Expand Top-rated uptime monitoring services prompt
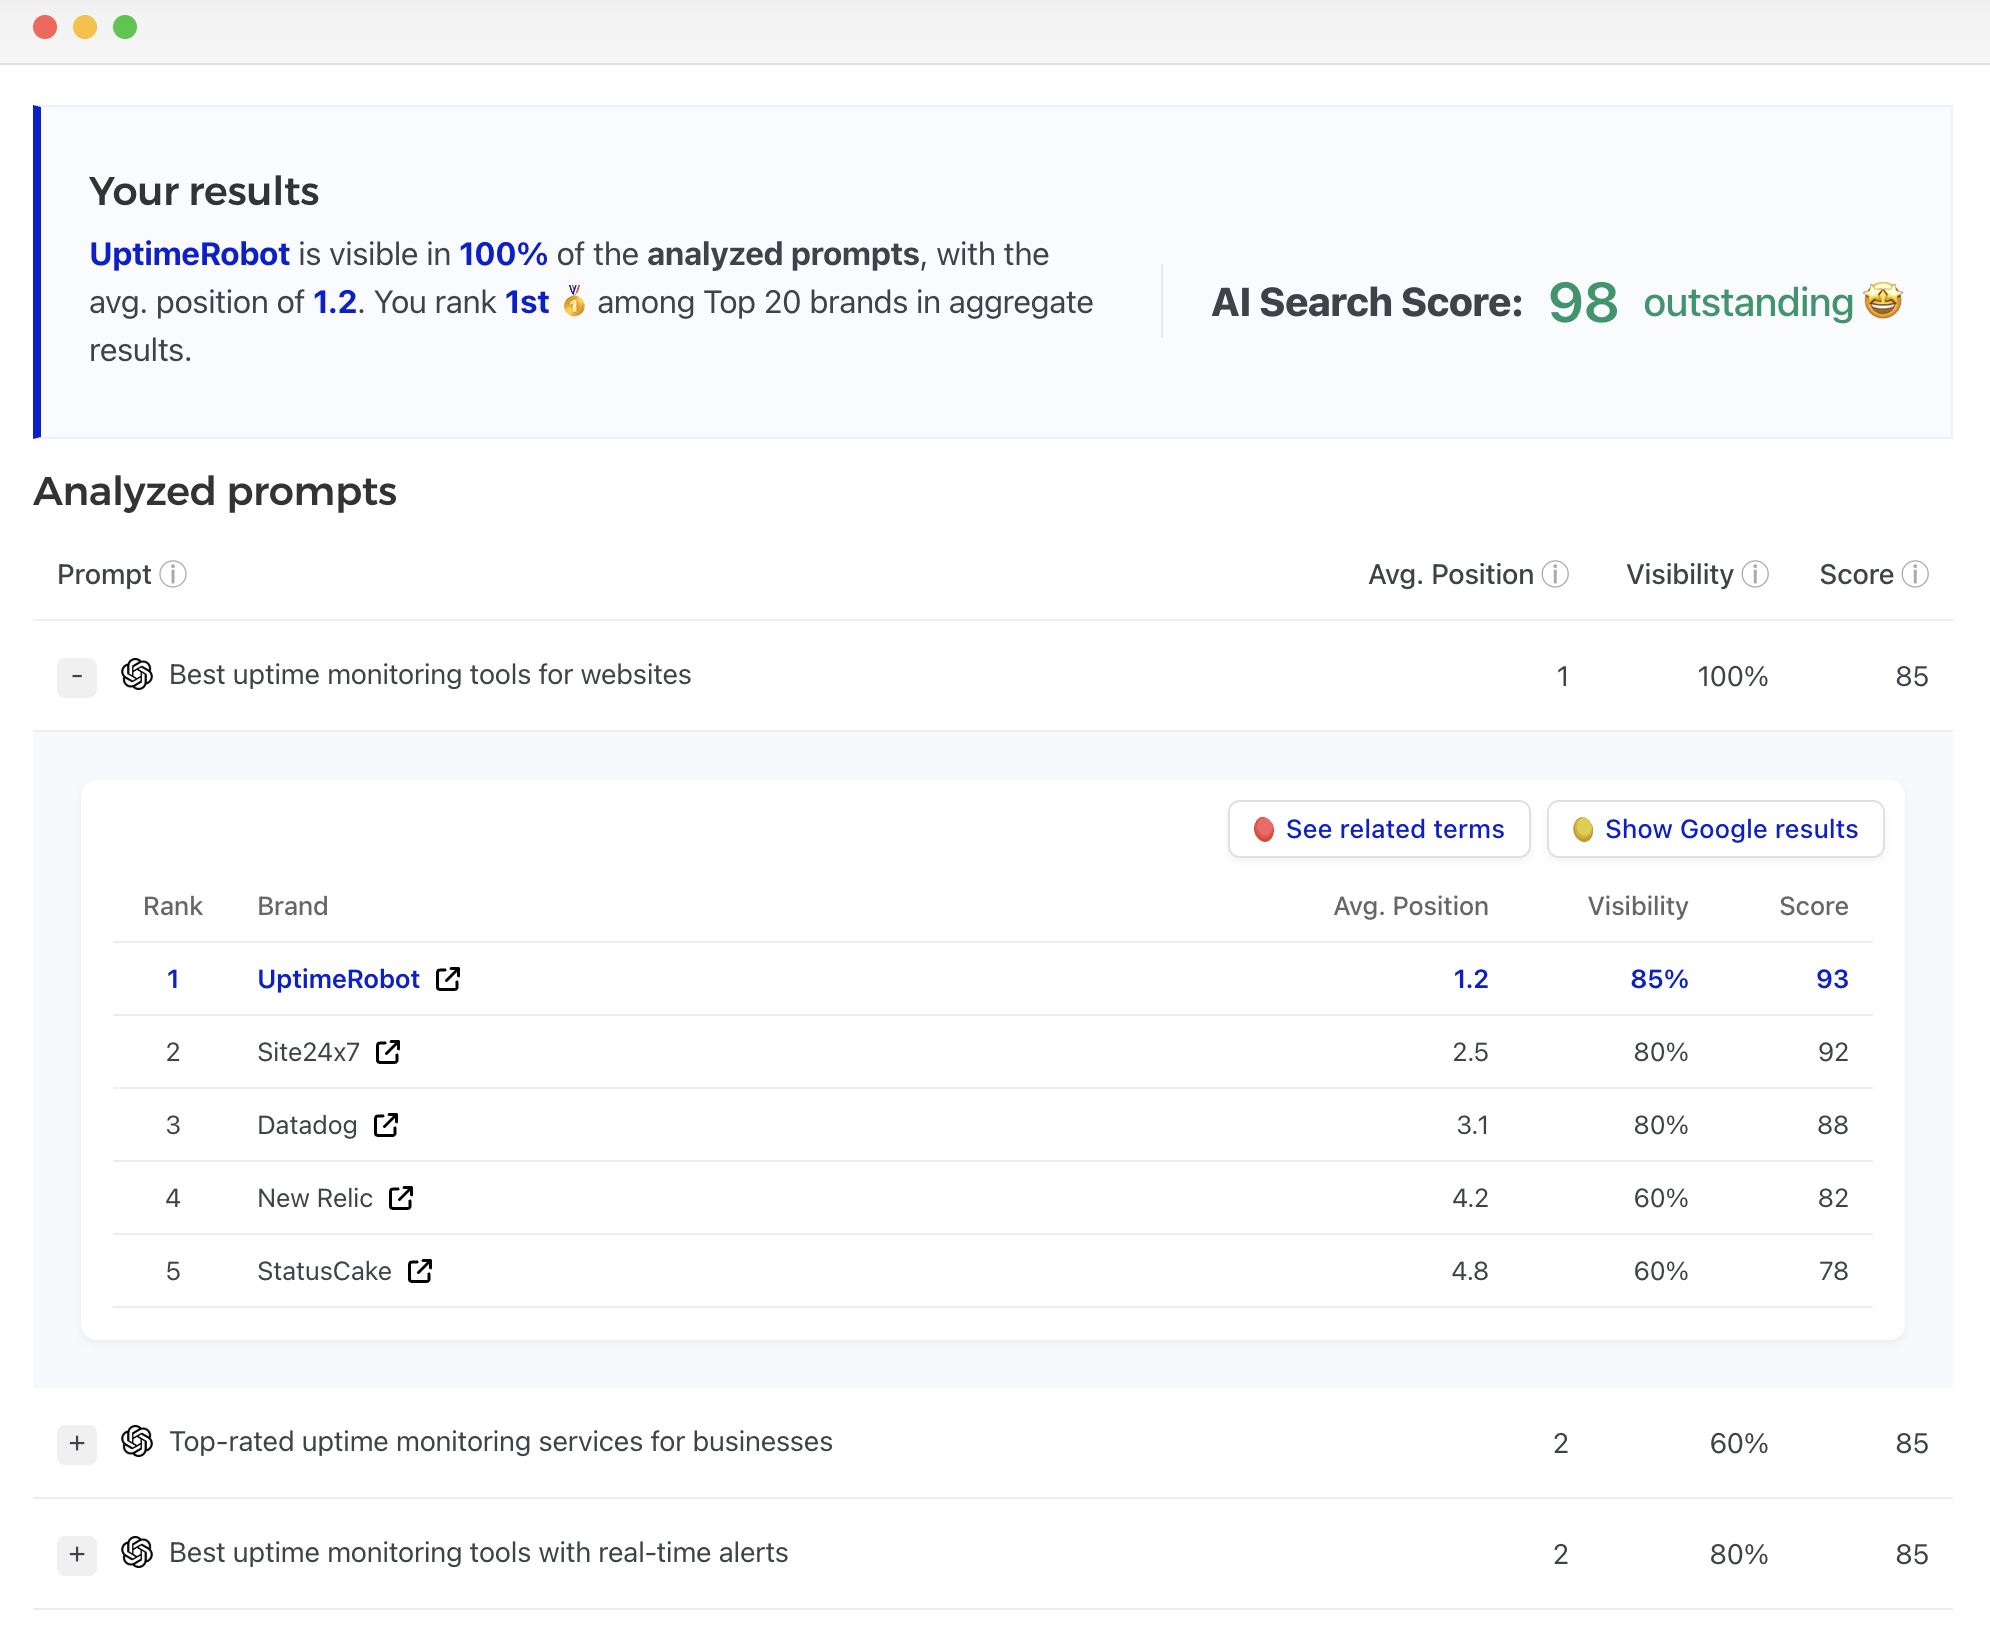Viewport: 1990px width, 1638px height. coord(77,1444)
